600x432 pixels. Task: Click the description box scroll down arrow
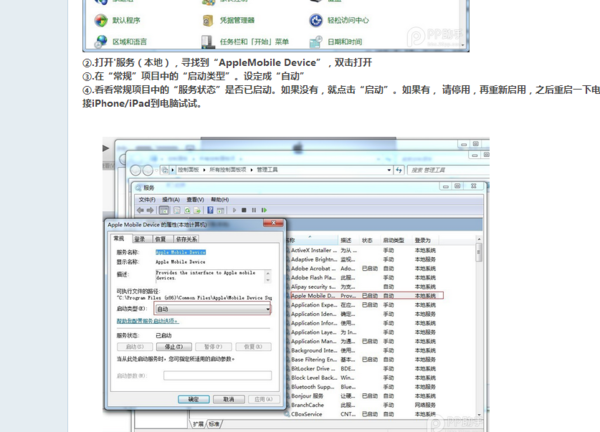(268, 280)
